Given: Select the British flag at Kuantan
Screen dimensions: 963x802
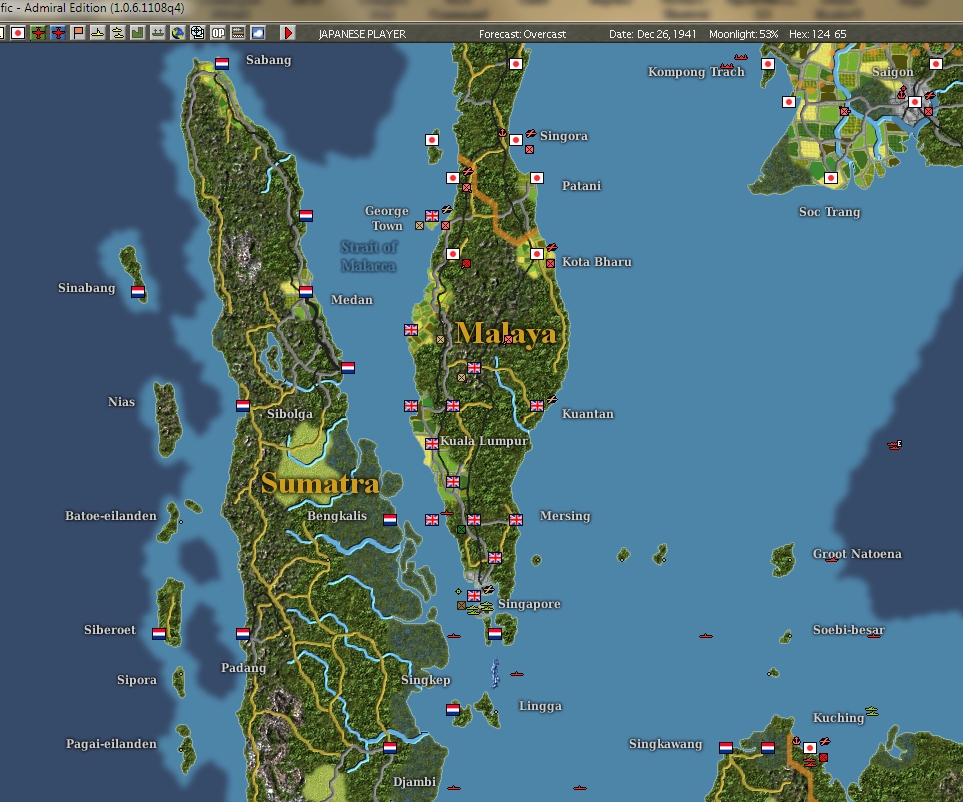Looking at the screenshot, I should pos(537,405).
